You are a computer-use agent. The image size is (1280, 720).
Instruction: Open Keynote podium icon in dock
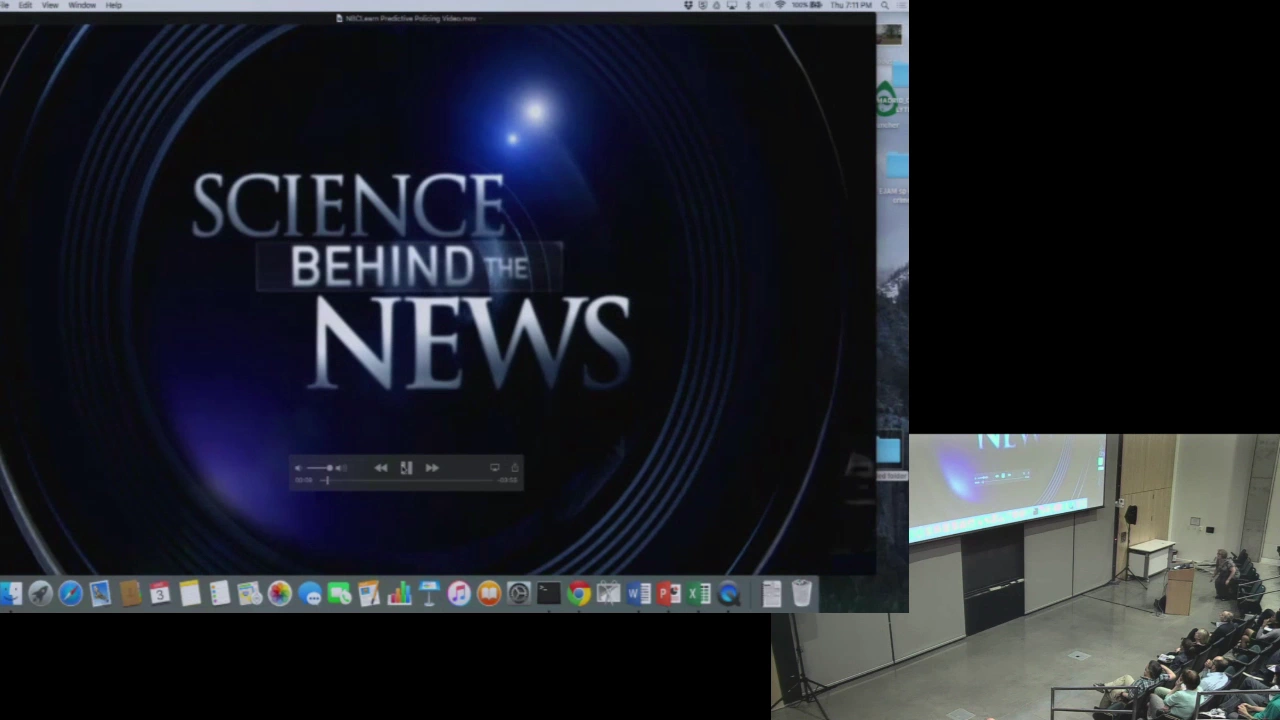[429, 593]
